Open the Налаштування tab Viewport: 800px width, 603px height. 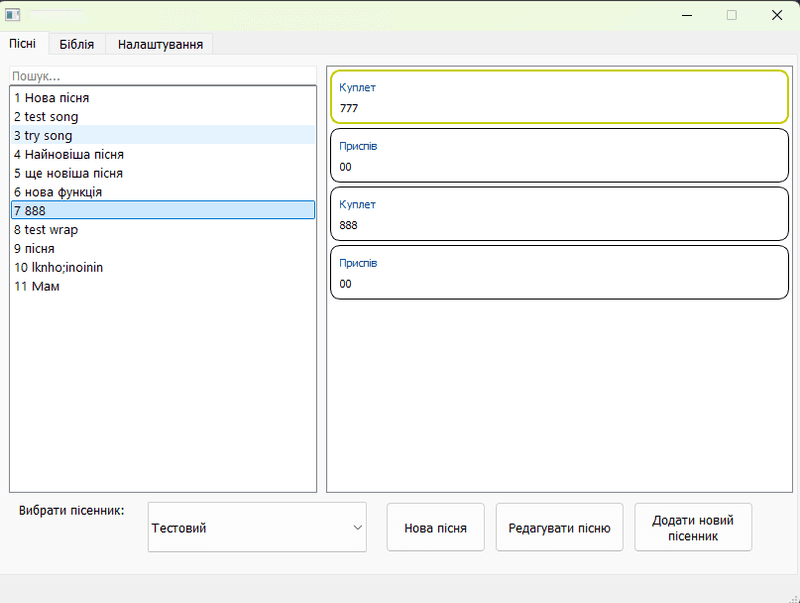pos(160,44)
